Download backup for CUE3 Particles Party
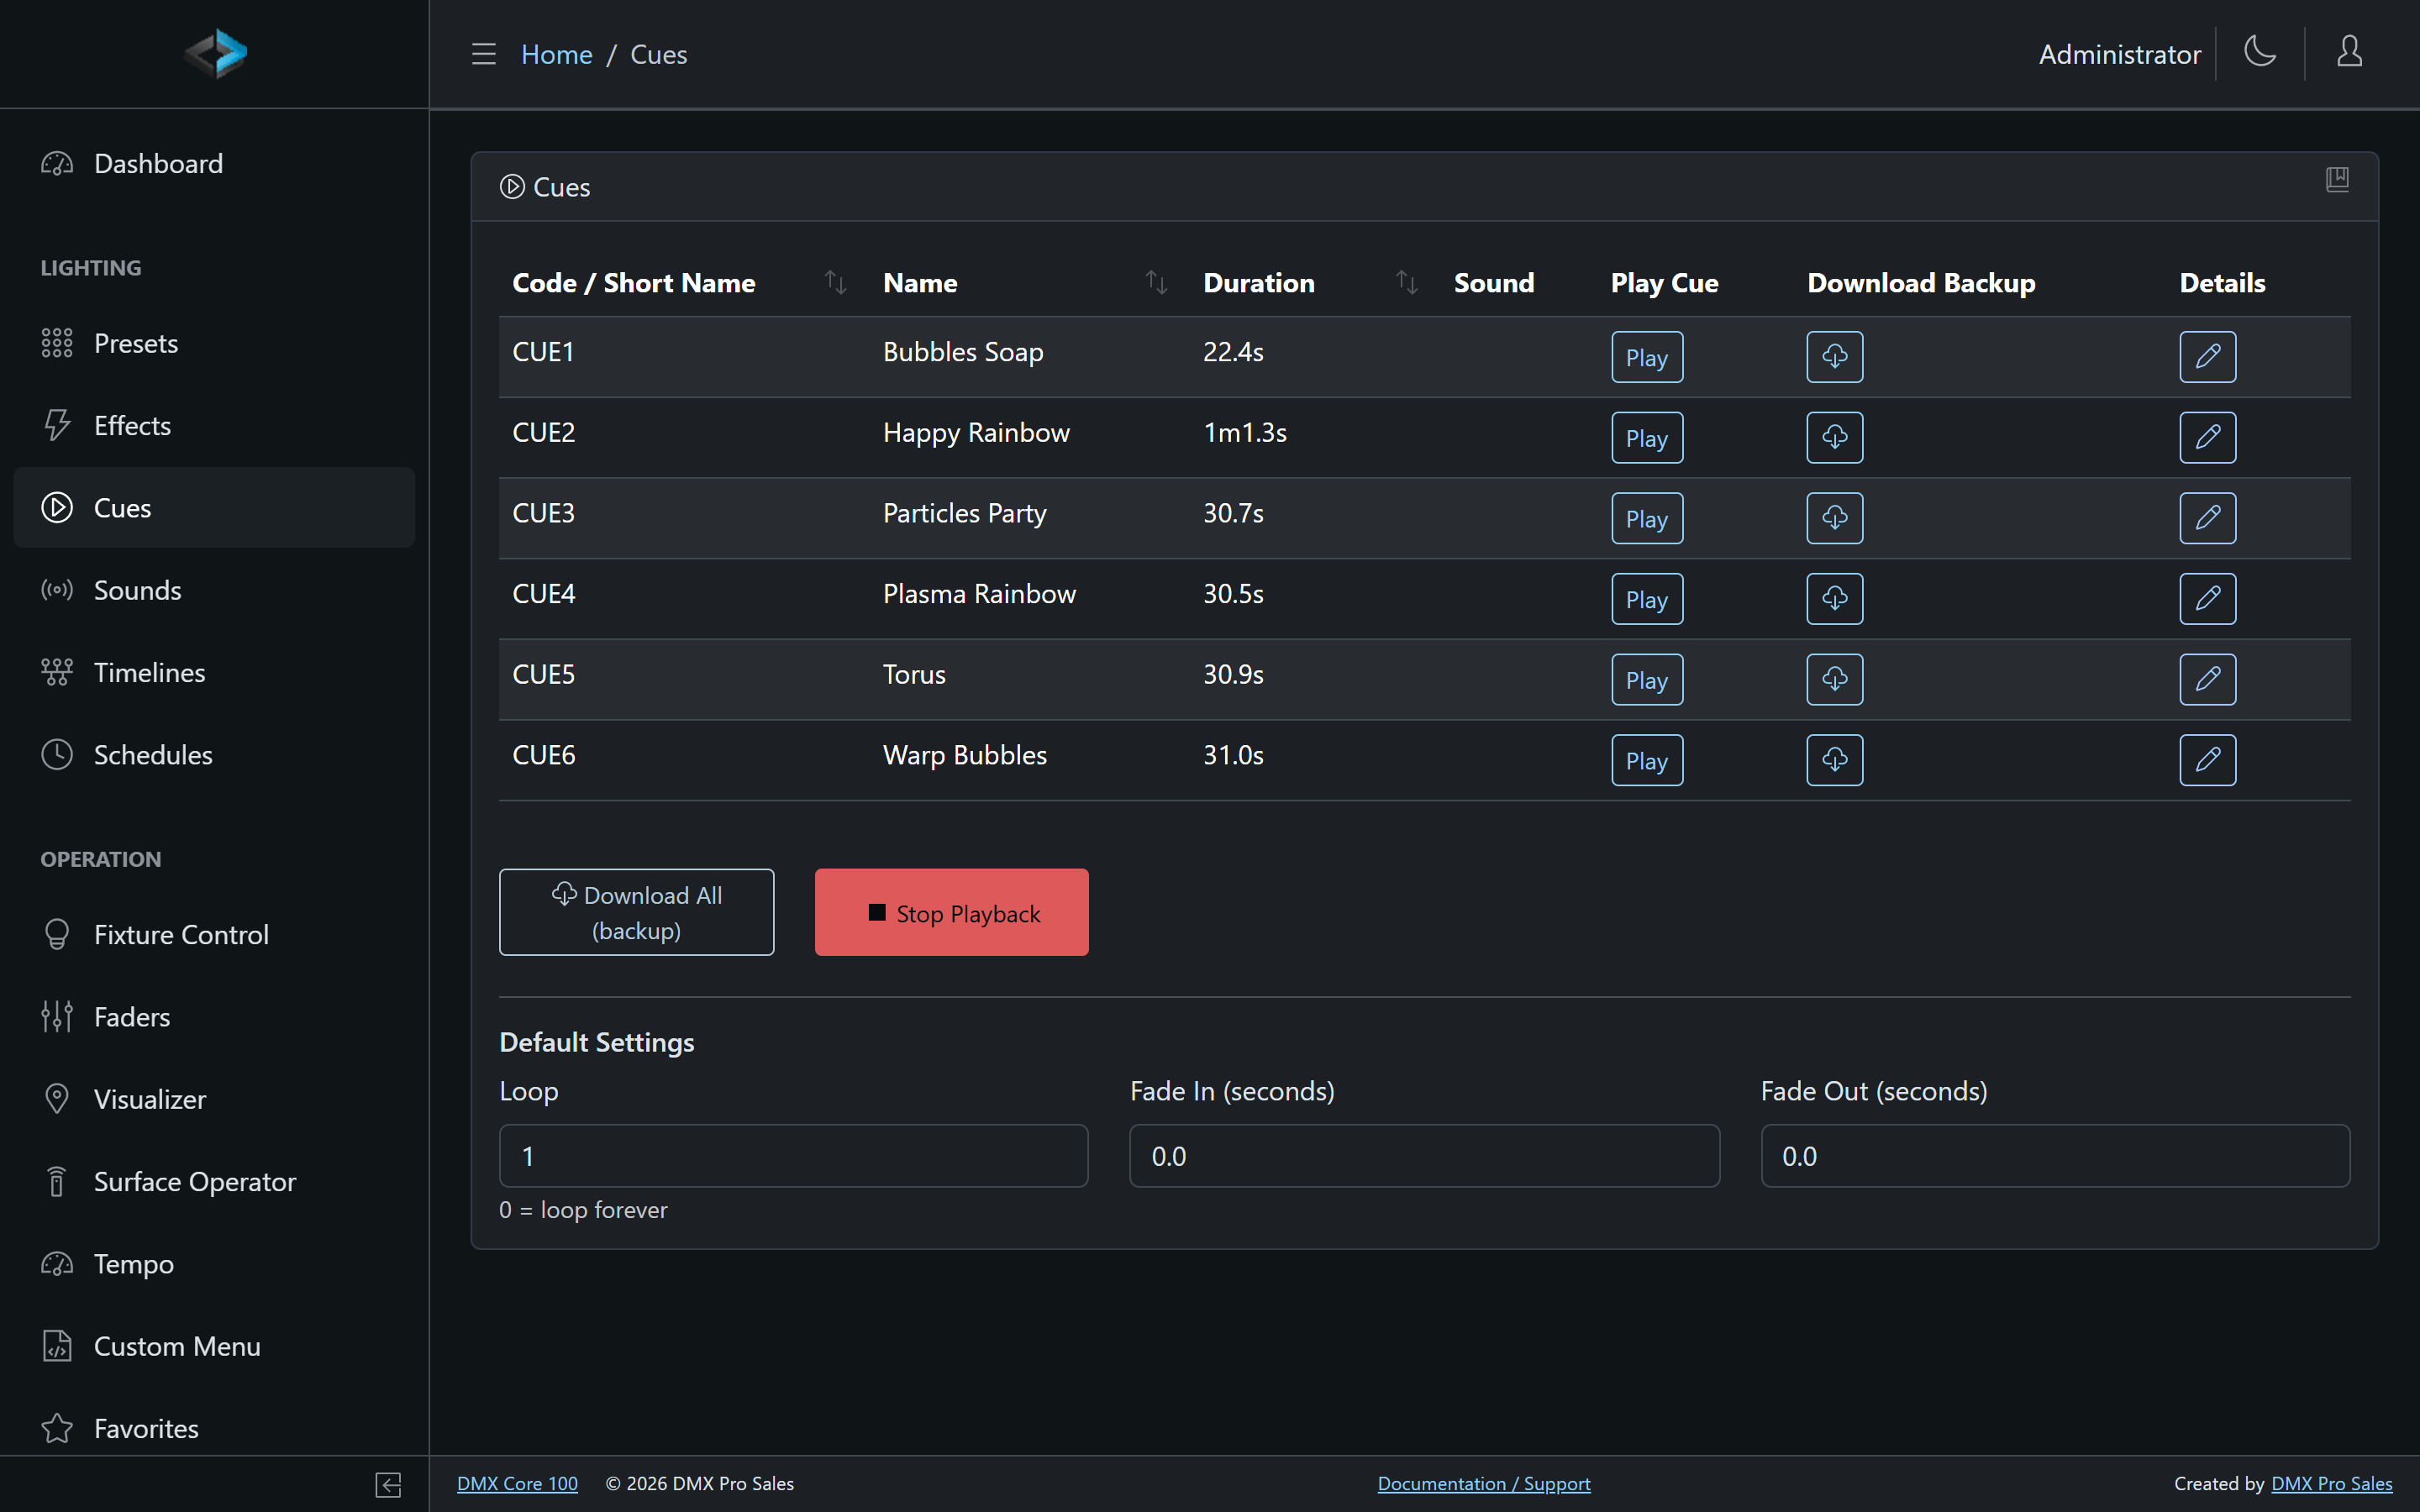Viewport: 2420px width, 1512px height. pyautogui.click(x=1834, y=518)
